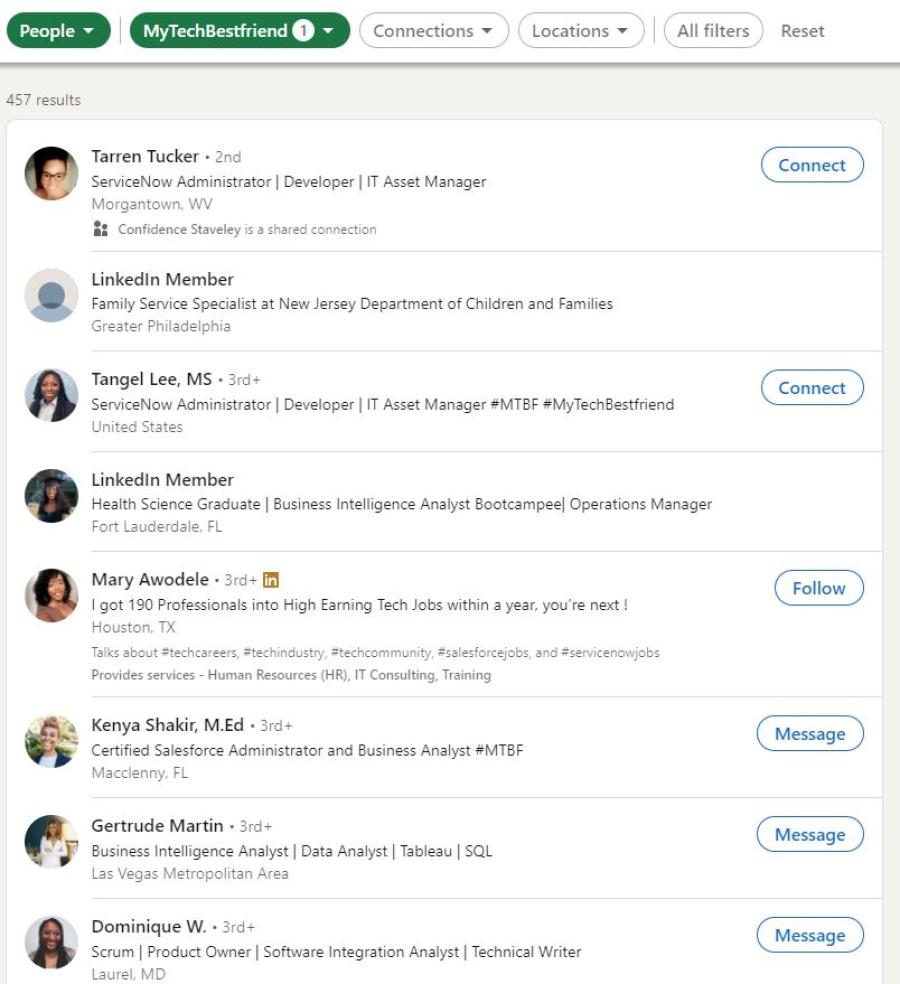Open Tarren Tucker's profile photo

(51, 174)
